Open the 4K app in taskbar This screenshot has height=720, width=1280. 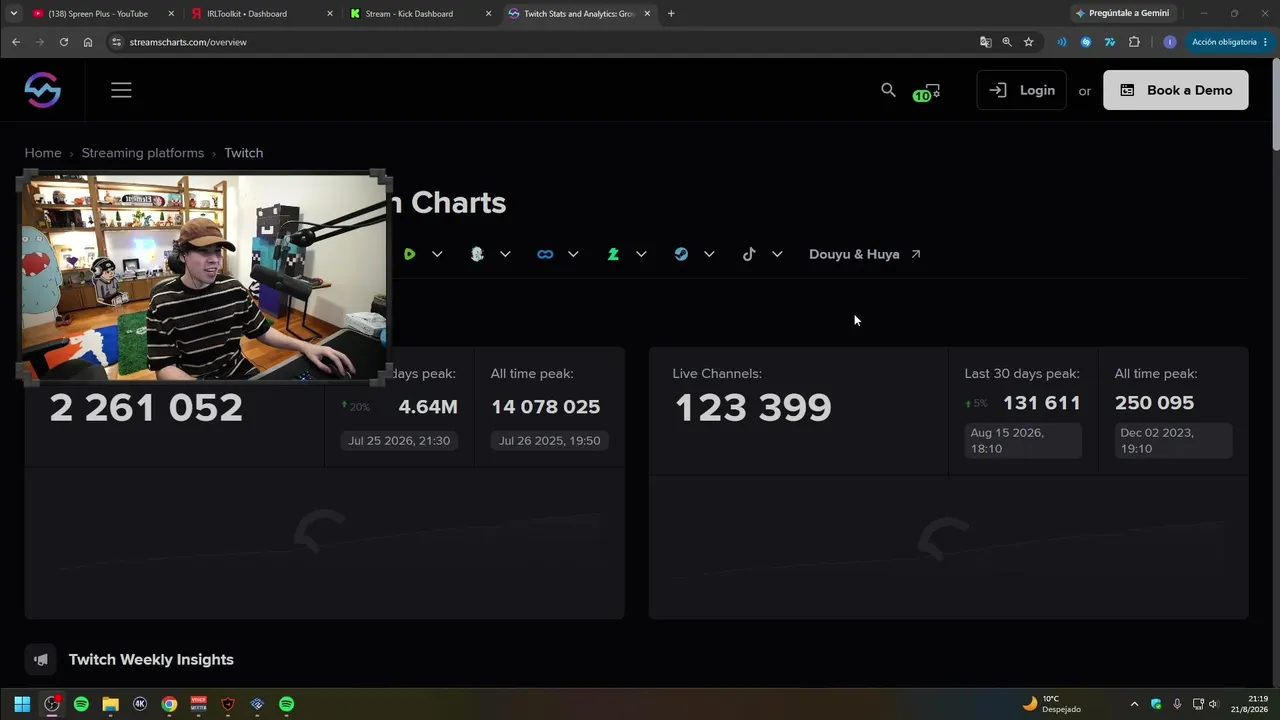140,704
